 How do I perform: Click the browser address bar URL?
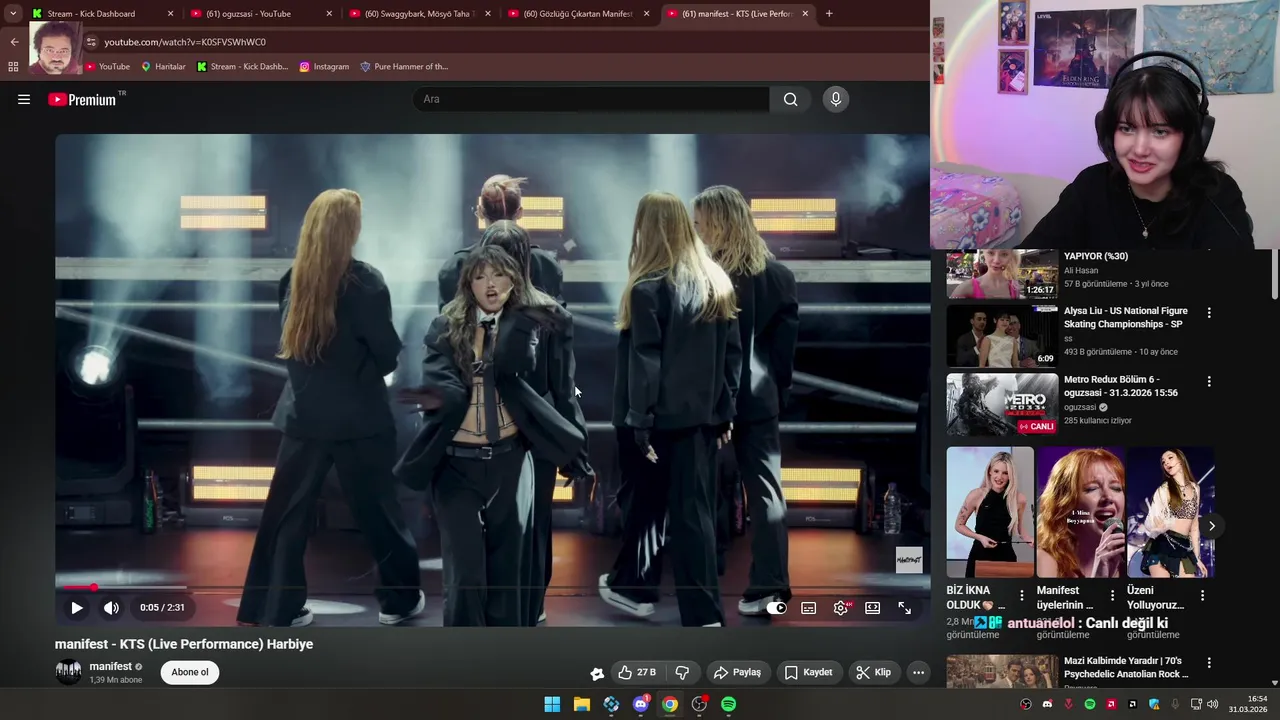click(185, 42)
